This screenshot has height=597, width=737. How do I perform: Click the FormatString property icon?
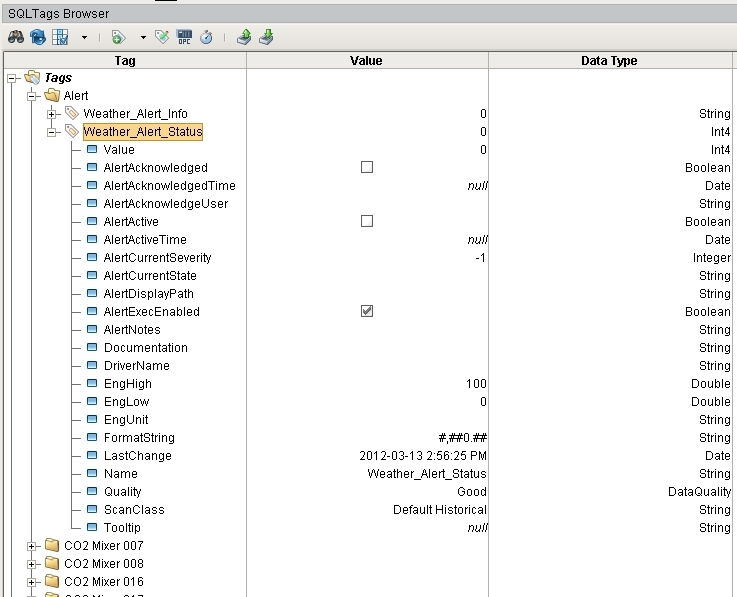click(x=92, y=437)
